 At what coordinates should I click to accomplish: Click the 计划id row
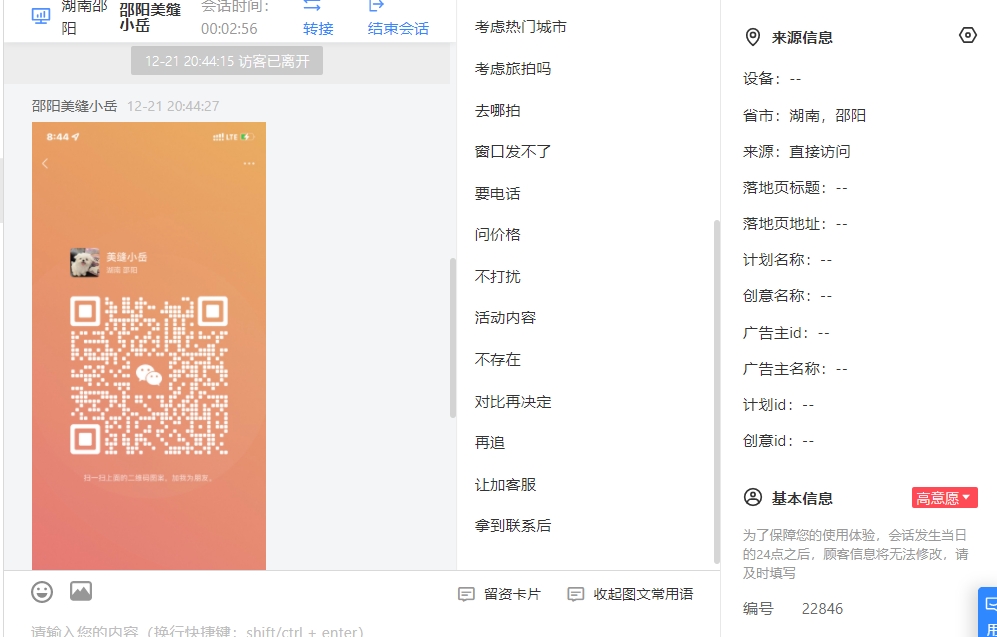click(x=778, y=405)
